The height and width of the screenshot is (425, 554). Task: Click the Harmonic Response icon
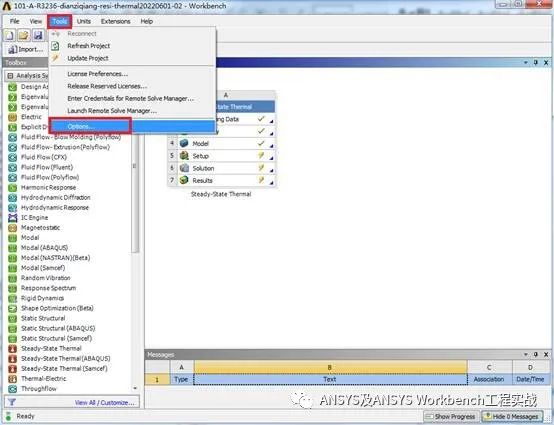pos(12,188)
